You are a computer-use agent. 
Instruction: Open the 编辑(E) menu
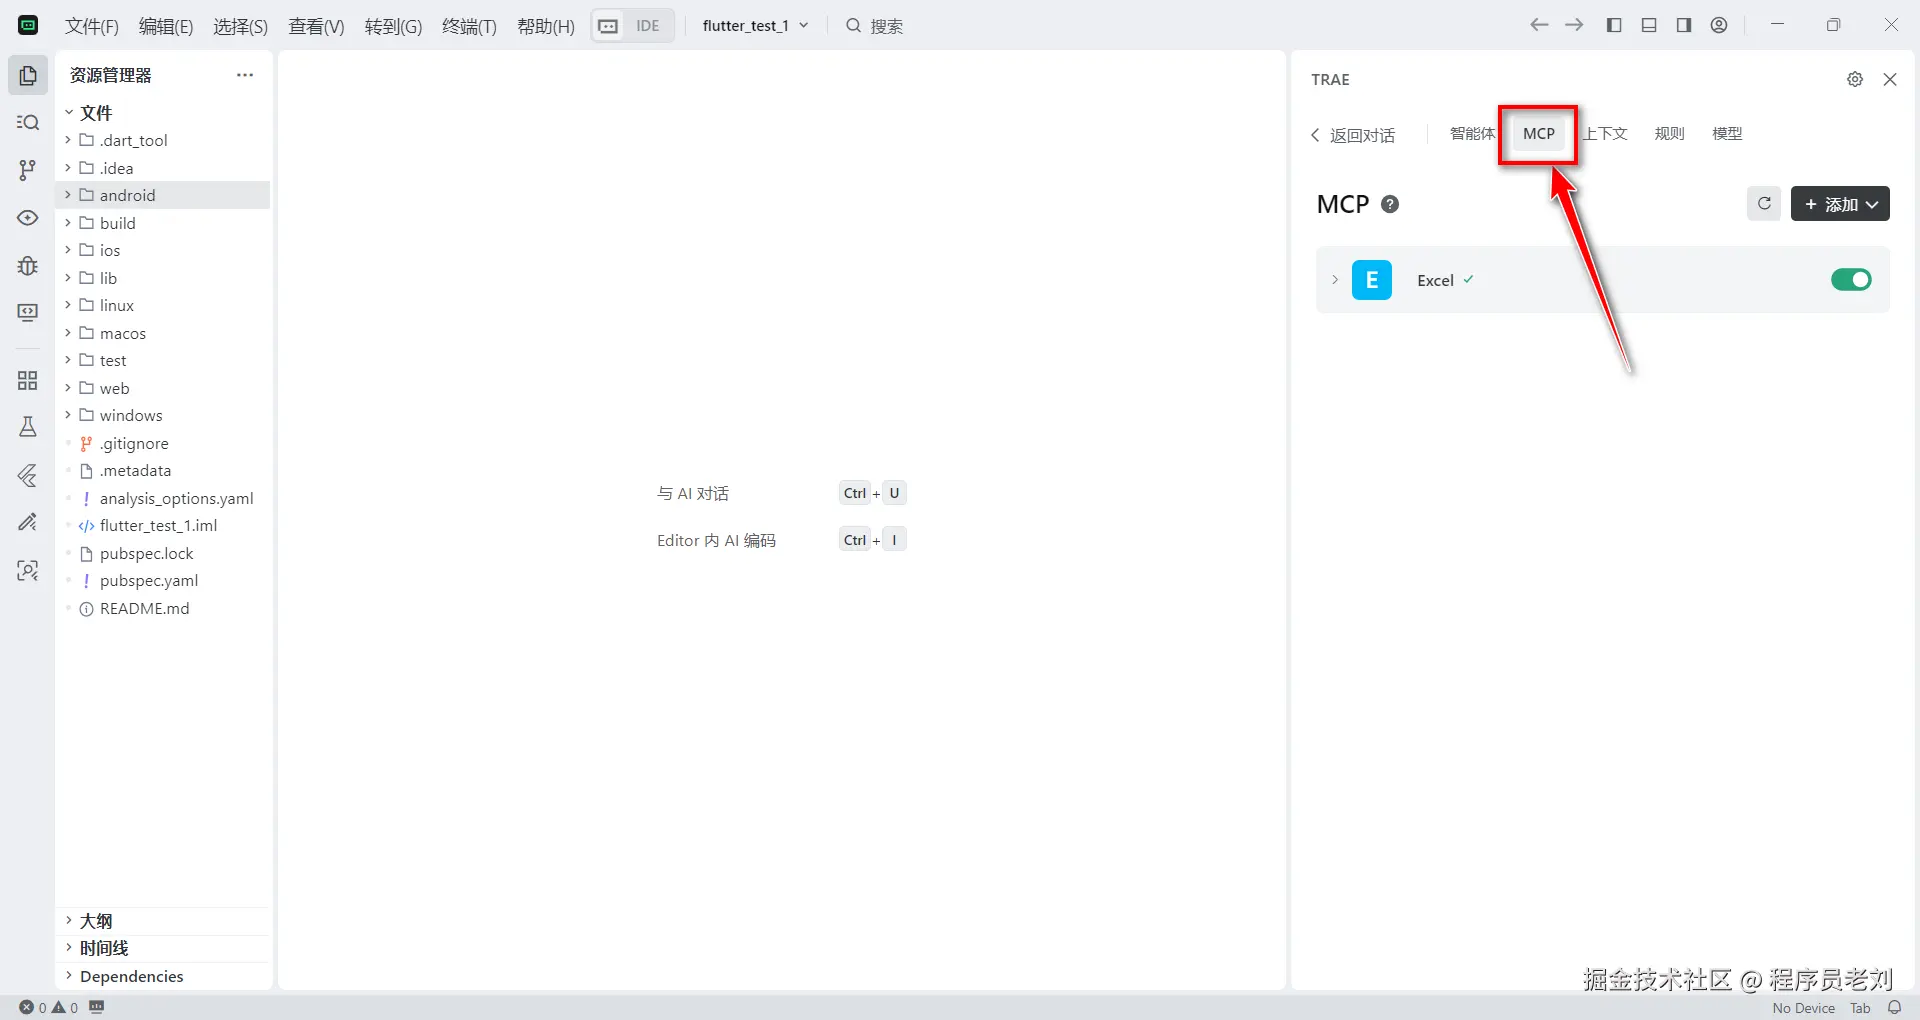pyautogui.click(x=166, y=26)
